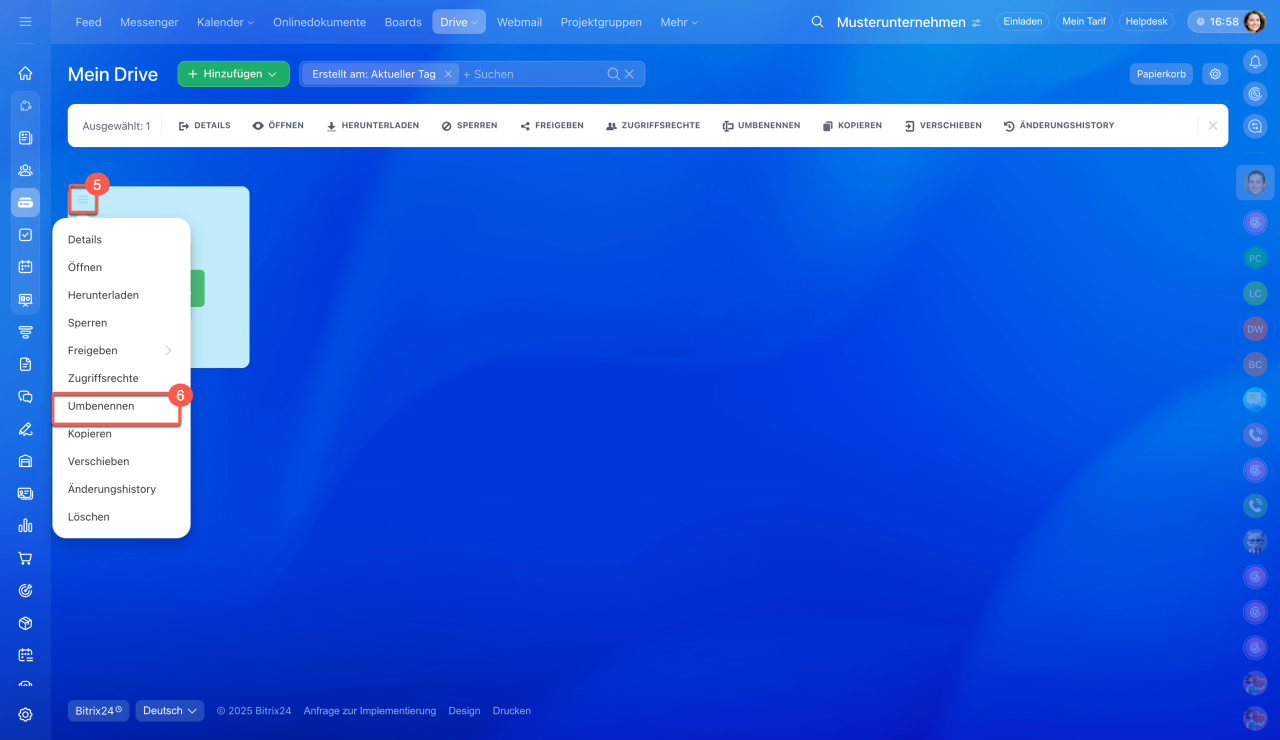Follow the 'Anfrage zur Implementierung' footer link
1280x740 pixels.
(x=370, y=711)
